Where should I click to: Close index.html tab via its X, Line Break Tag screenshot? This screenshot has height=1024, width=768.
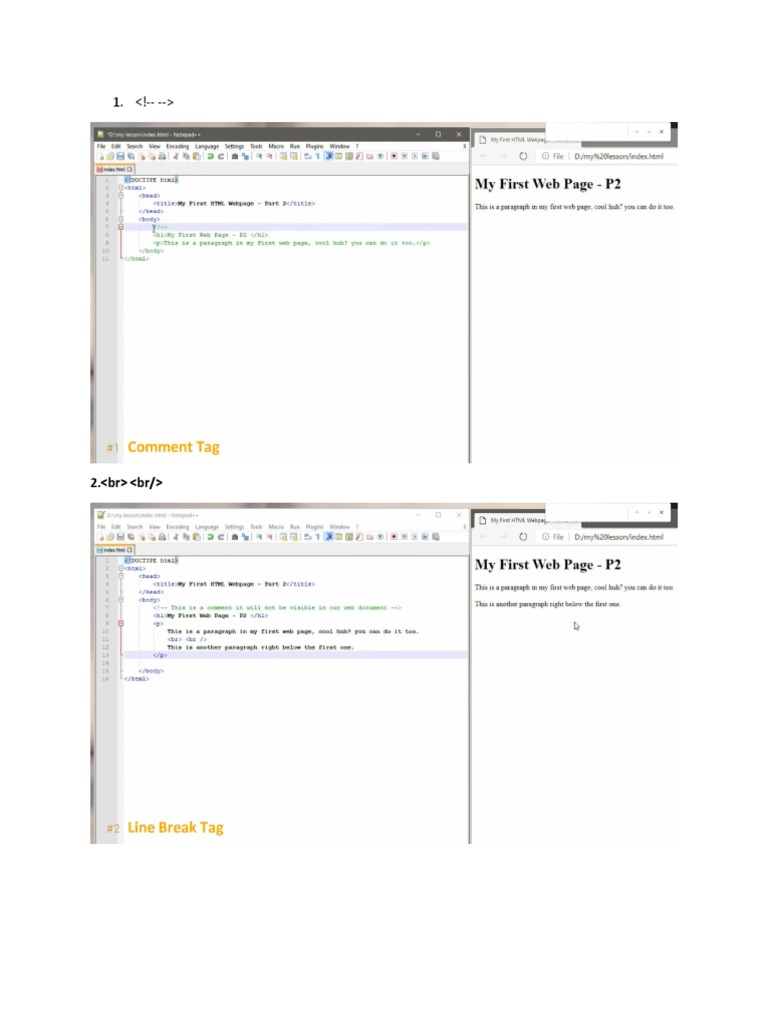(x=130, y=550)
